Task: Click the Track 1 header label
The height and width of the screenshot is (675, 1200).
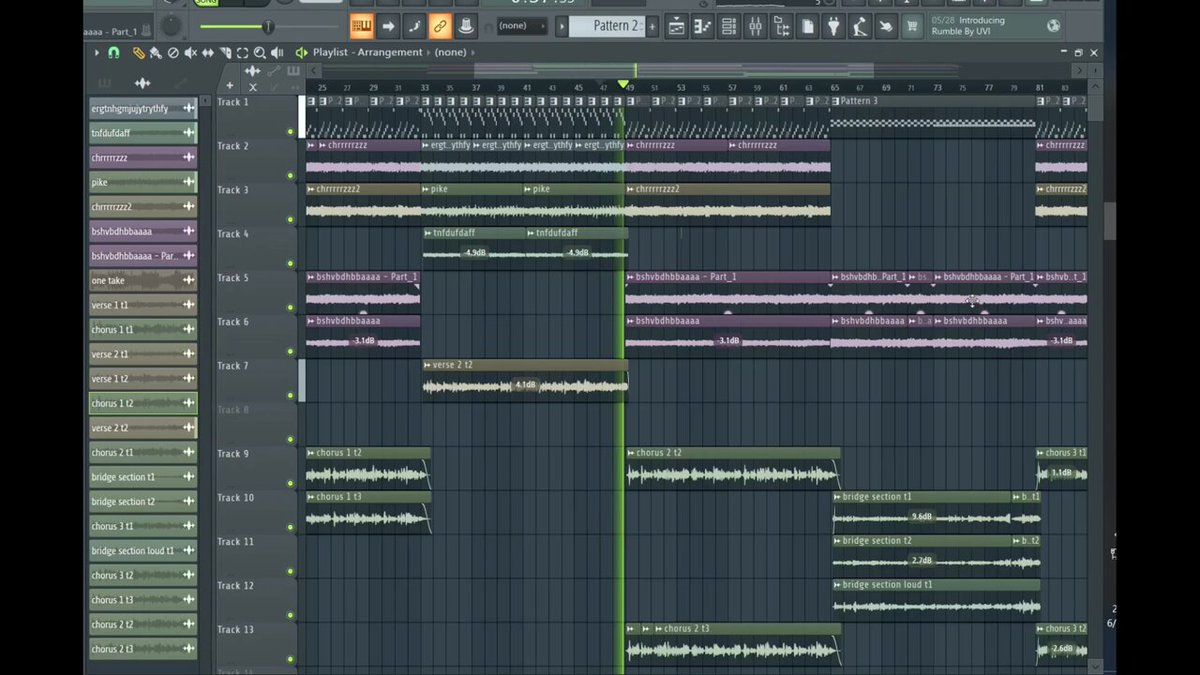Action: coord(233,102)
